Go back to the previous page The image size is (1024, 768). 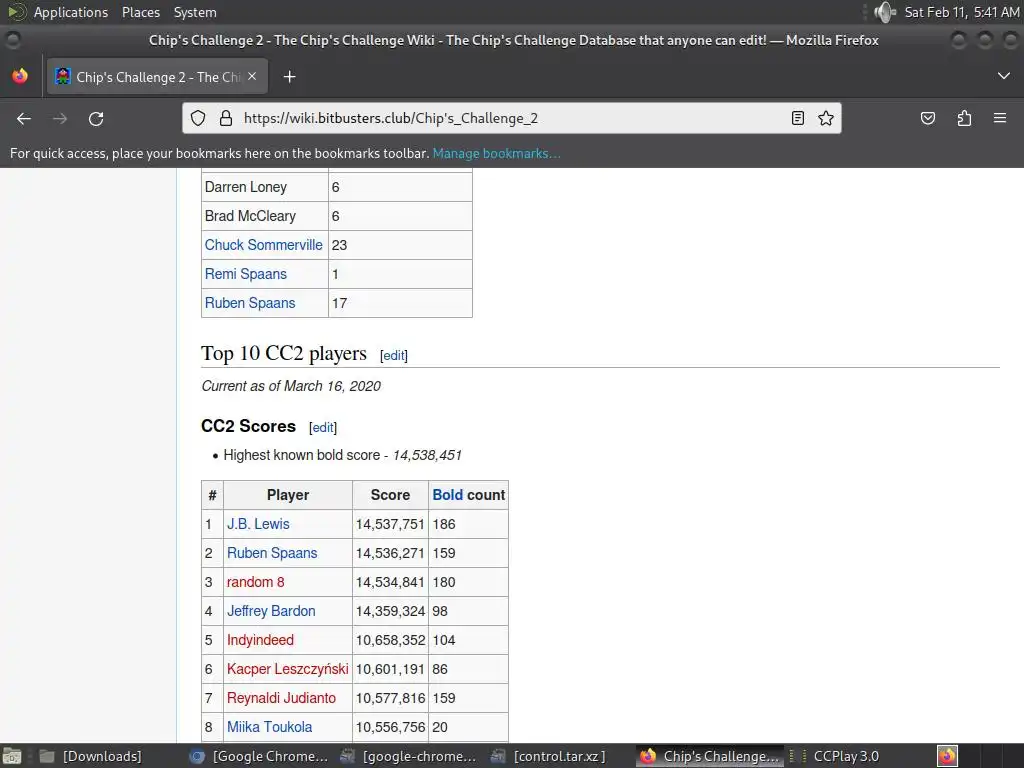(24, 118)
